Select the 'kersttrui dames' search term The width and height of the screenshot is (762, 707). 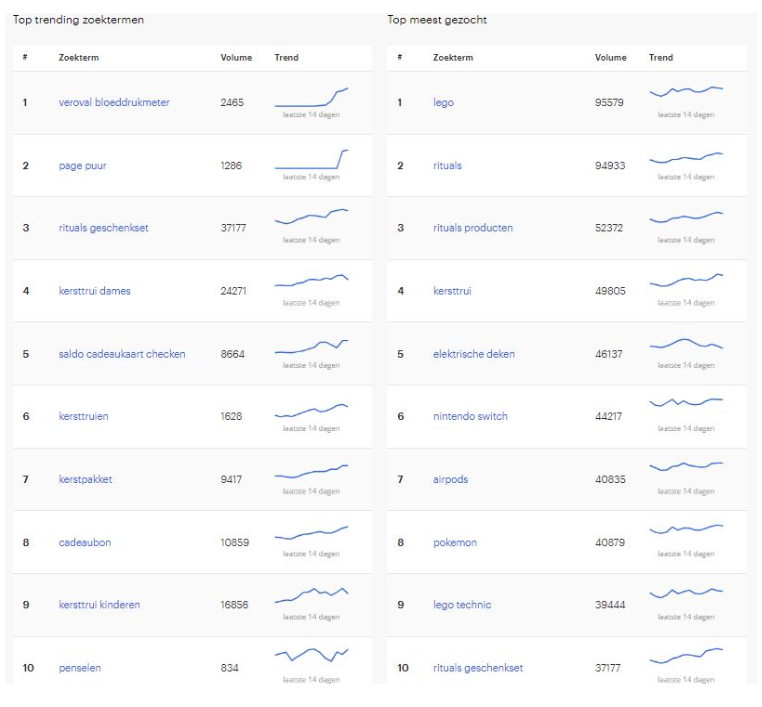click(94, 291)
